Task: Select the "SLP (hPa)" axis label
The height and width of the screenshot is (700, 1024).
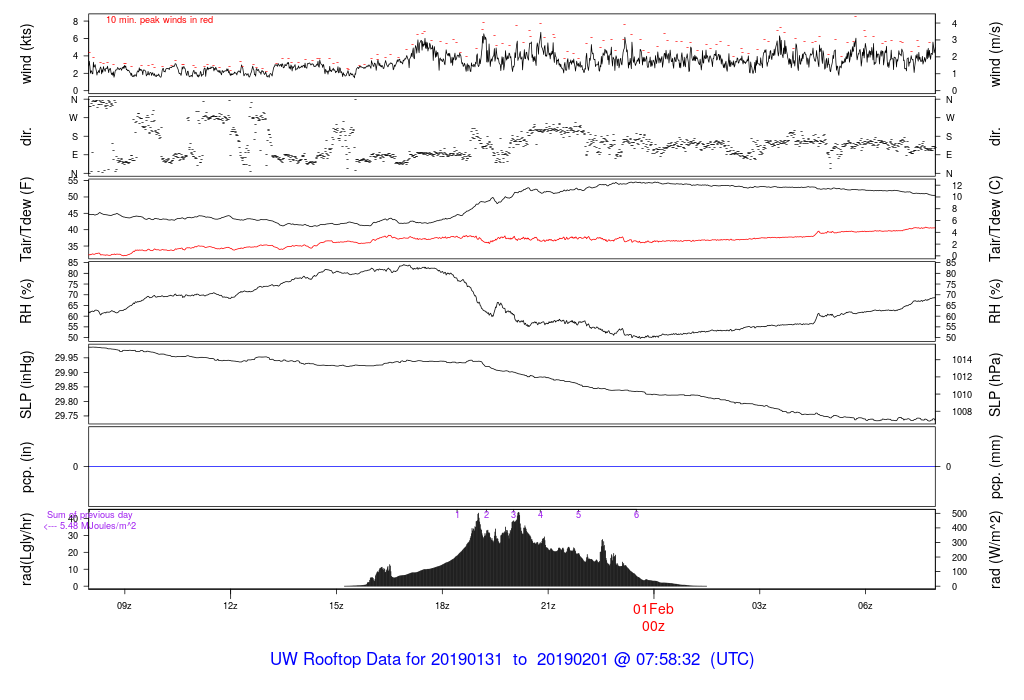Action: (x=995, y=385)
